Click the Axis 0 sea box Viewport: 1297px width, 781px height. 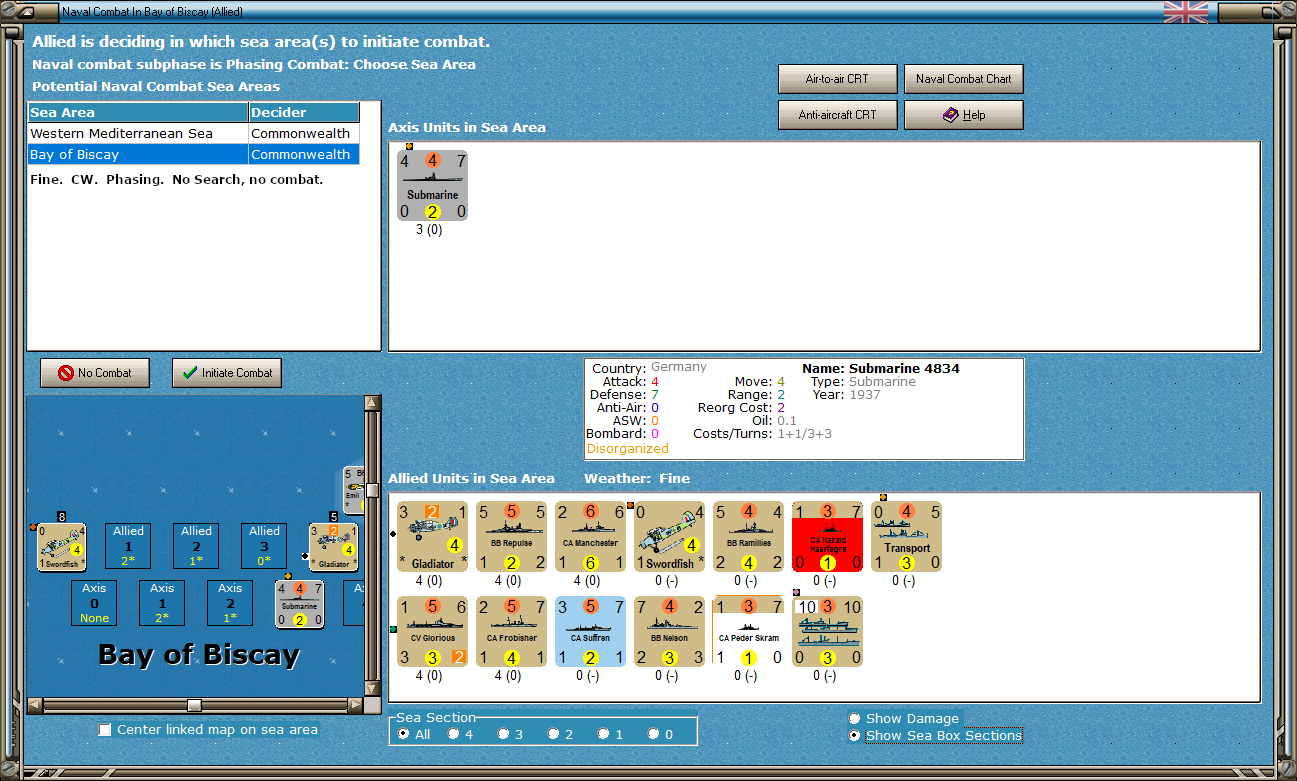click(x=94, y=604)
